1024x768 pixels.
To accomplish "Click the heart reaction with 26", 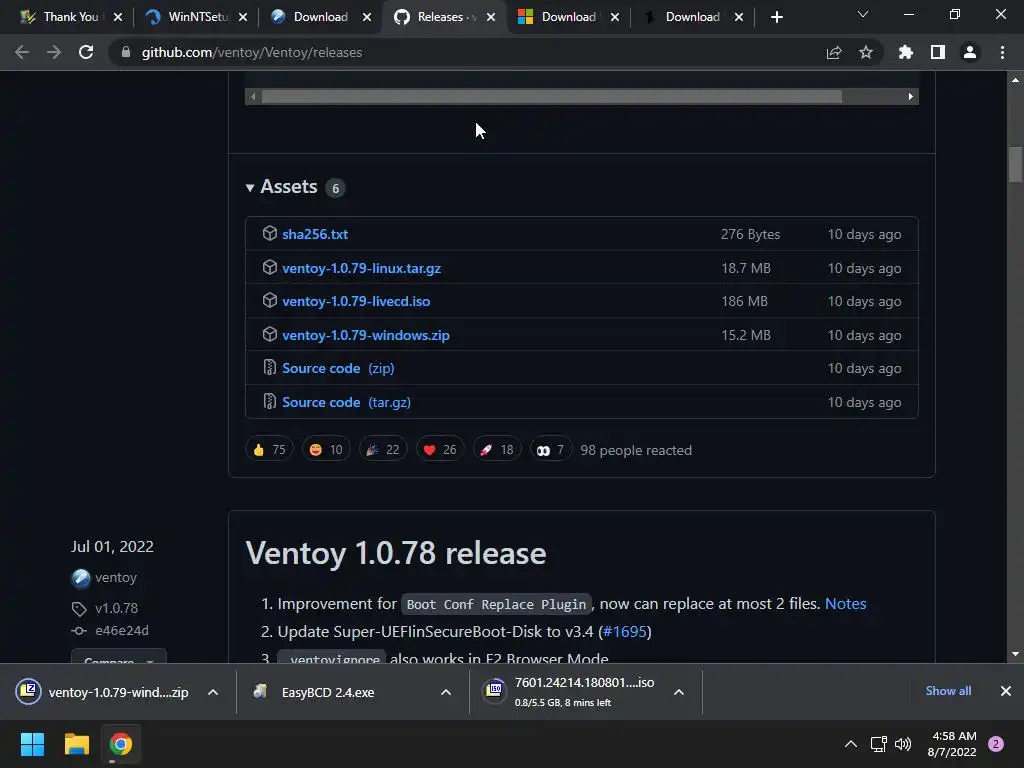I will (440, 449).
